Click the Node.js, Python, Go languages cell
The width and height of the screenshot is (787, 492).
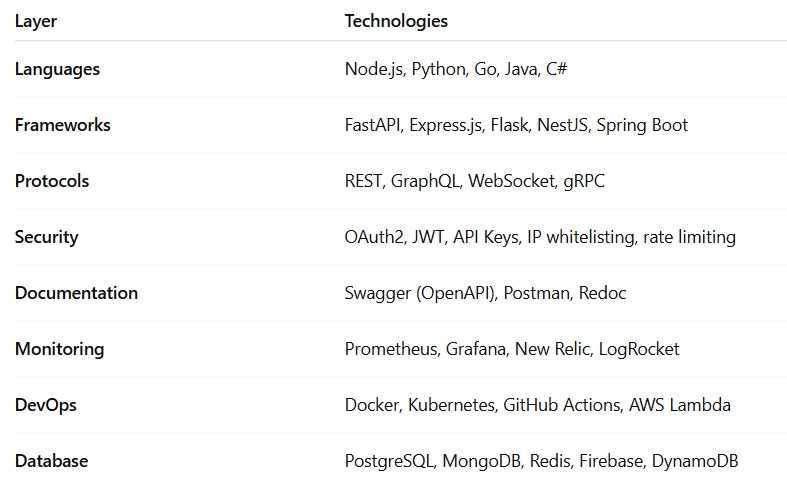[x=457, y=69]
